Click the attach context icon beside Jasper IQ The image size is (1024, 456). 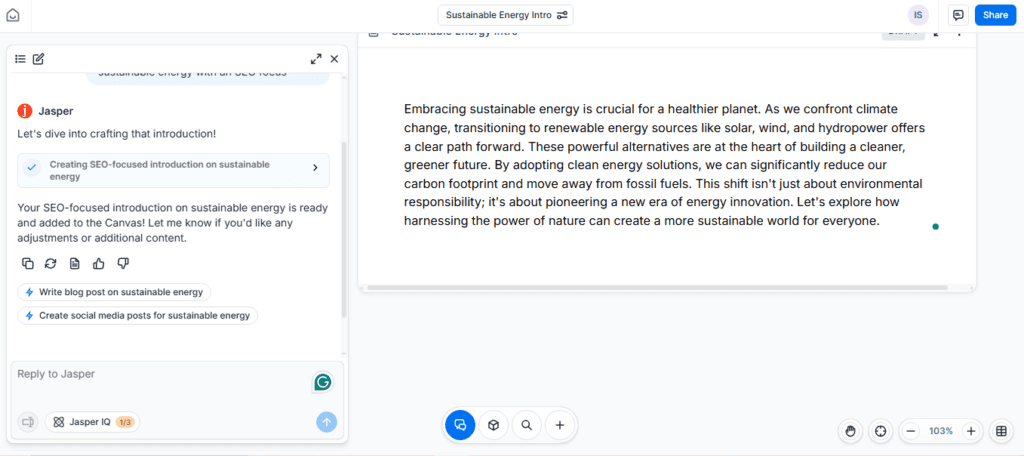pyautogui.click(x=28, y=422)
